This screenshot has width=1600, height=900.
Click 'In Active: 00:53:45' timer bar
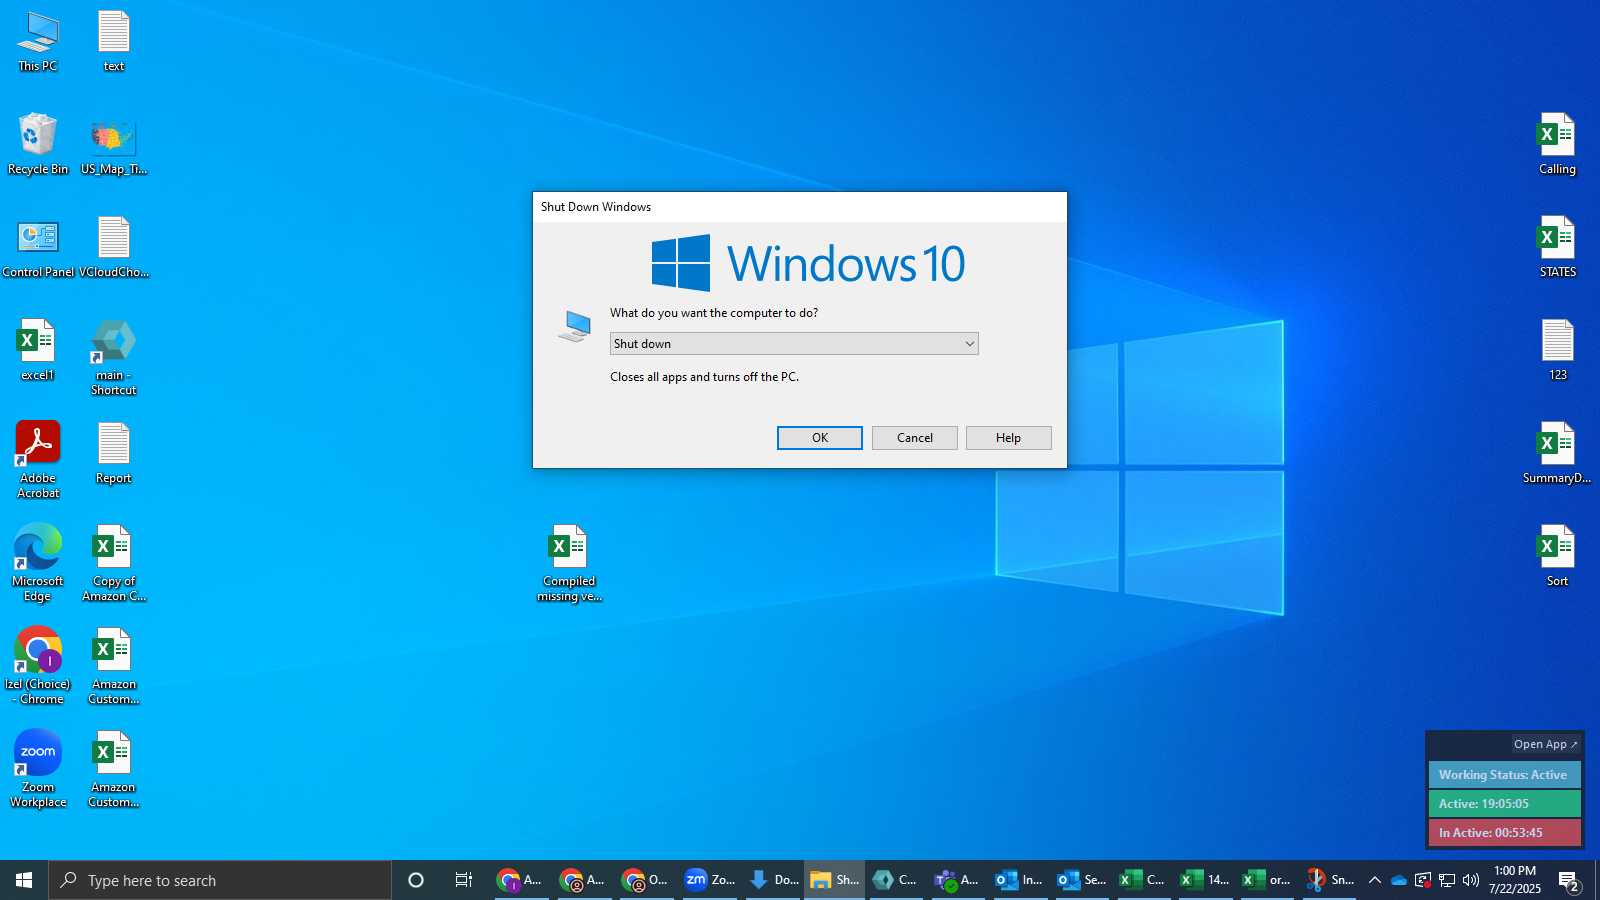click(x=1504, y=832)
